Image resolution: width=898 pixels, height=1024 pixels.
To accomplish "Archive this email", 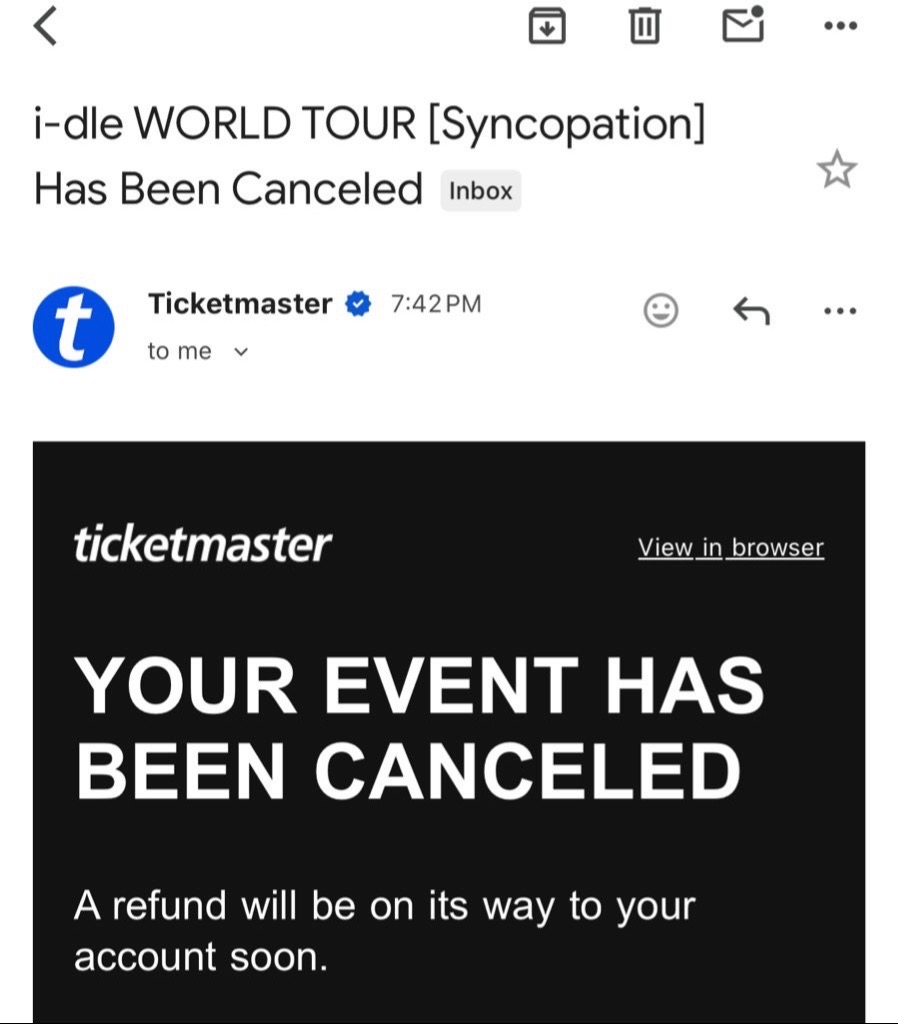I will coord(547,26).
